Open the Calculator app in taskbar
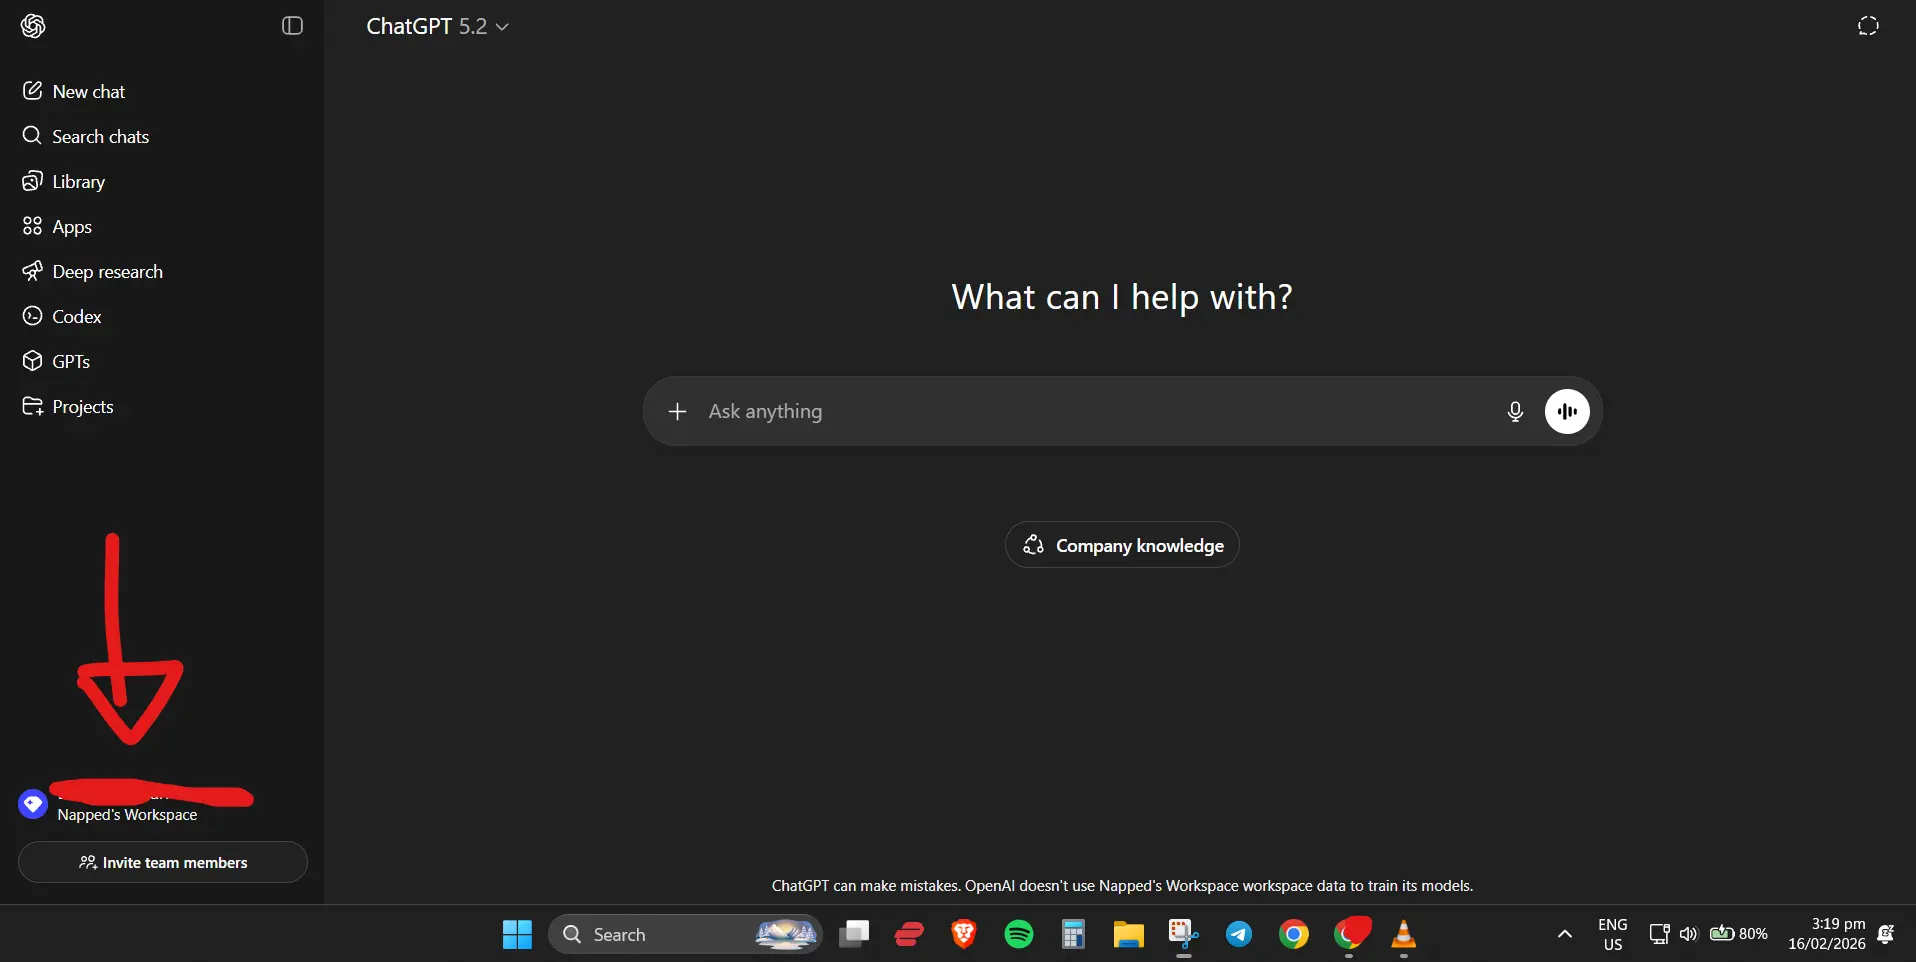This screenshot has height=962, width=1916. 1074,934
